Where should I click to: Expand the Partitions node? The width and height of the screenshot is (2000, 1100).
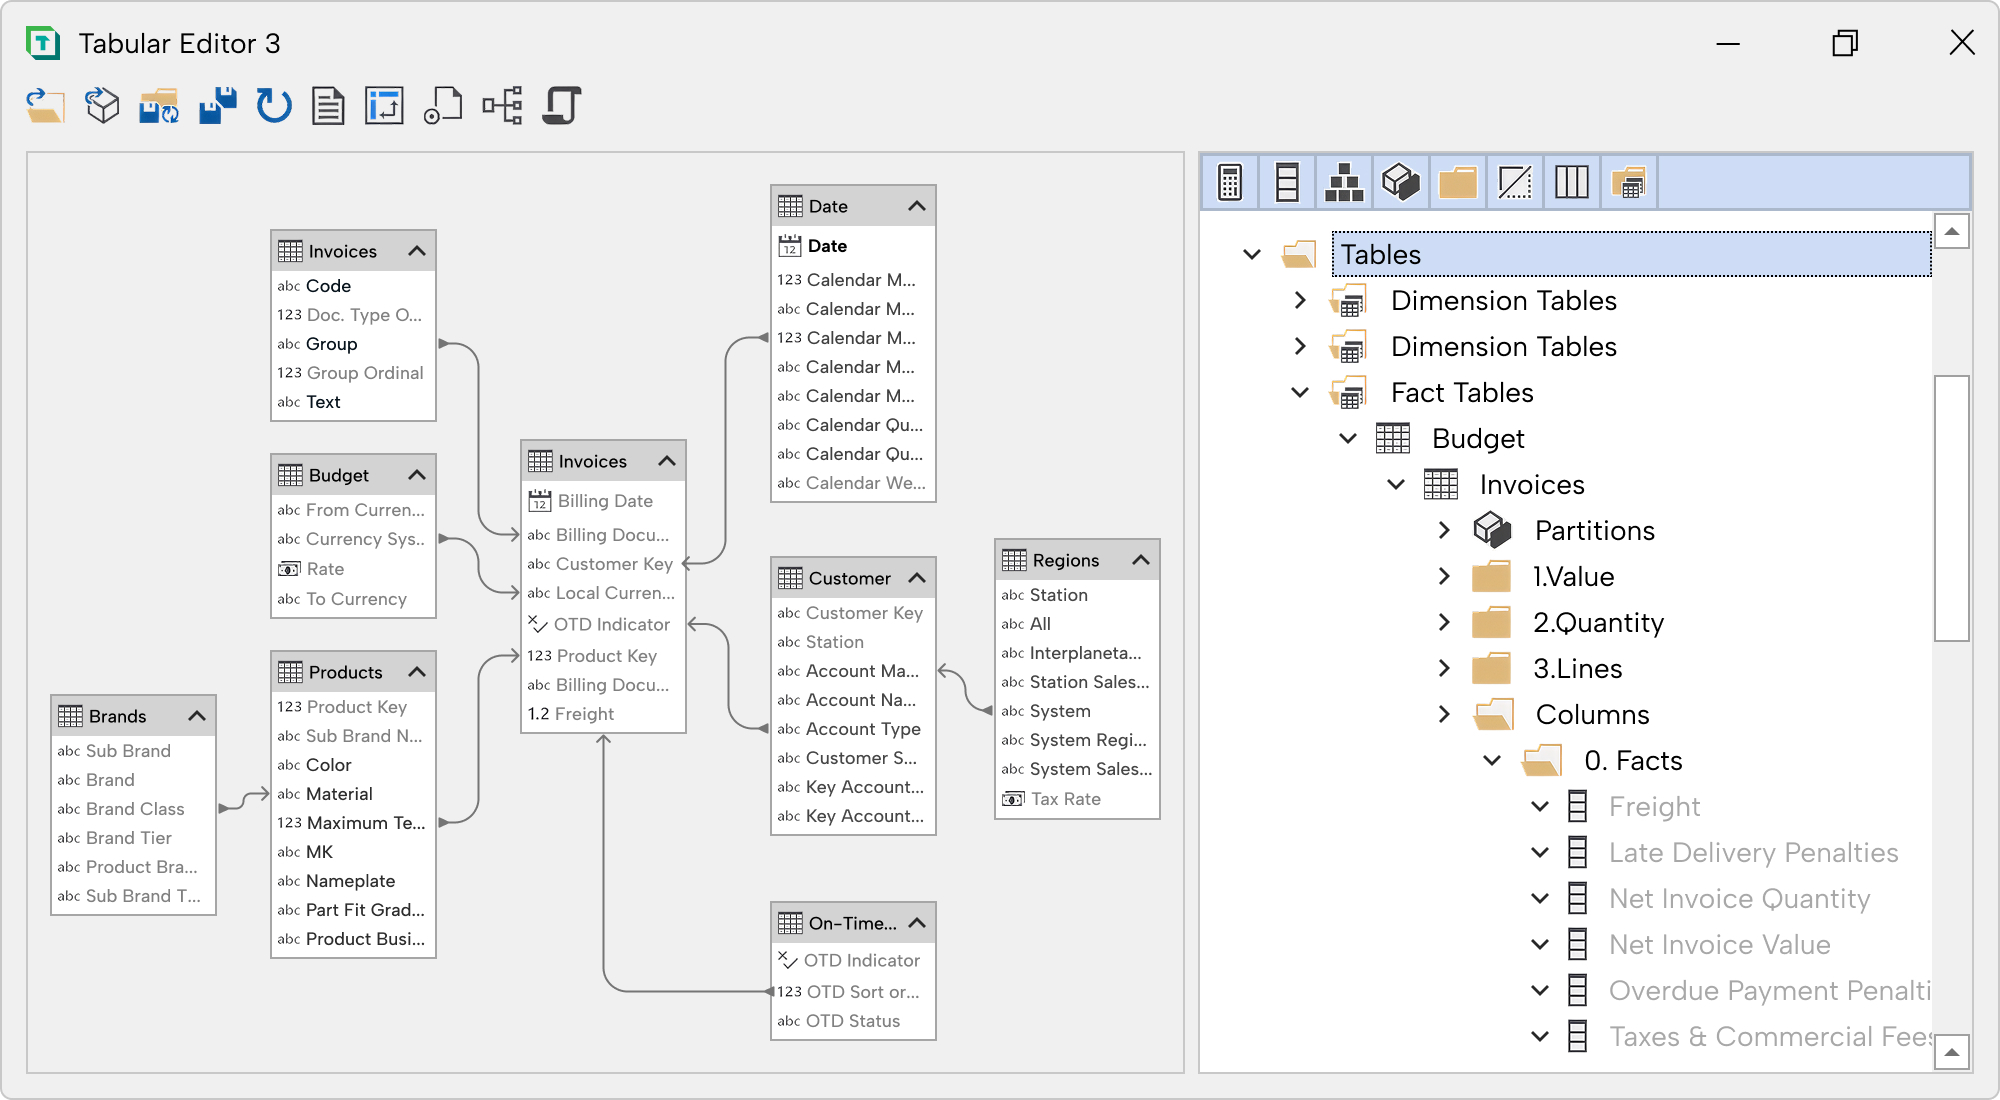click(x=1444, y=530)
